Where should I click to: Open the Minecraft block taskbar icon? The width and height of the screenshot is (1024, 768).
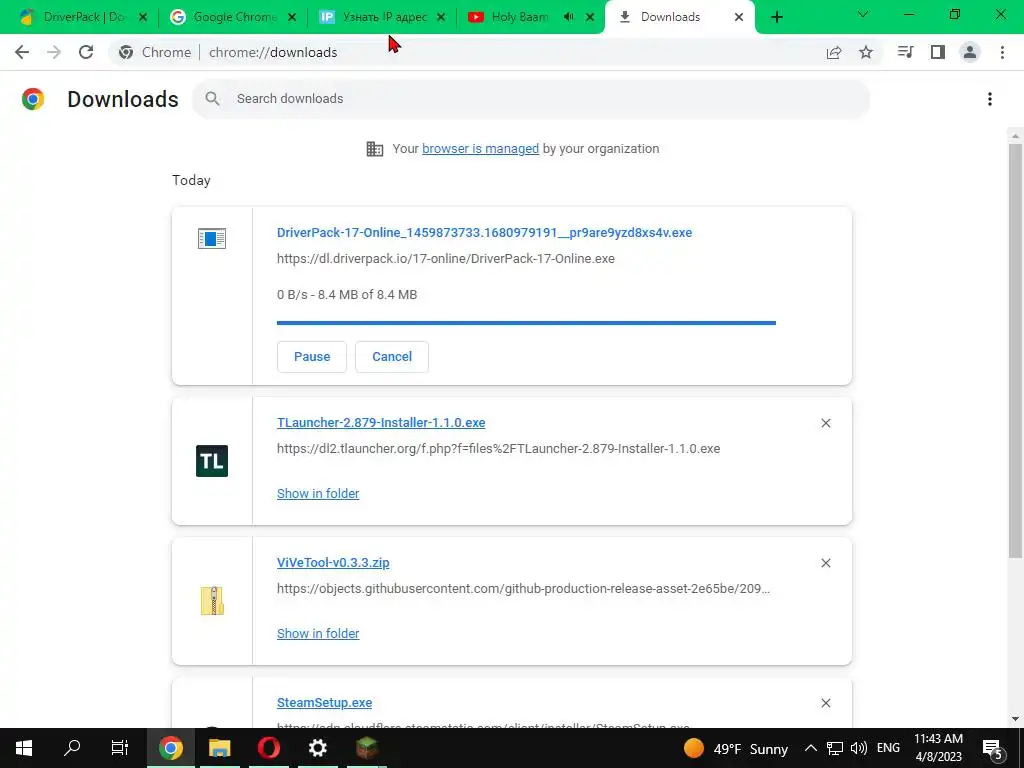(x=367, y=748)
